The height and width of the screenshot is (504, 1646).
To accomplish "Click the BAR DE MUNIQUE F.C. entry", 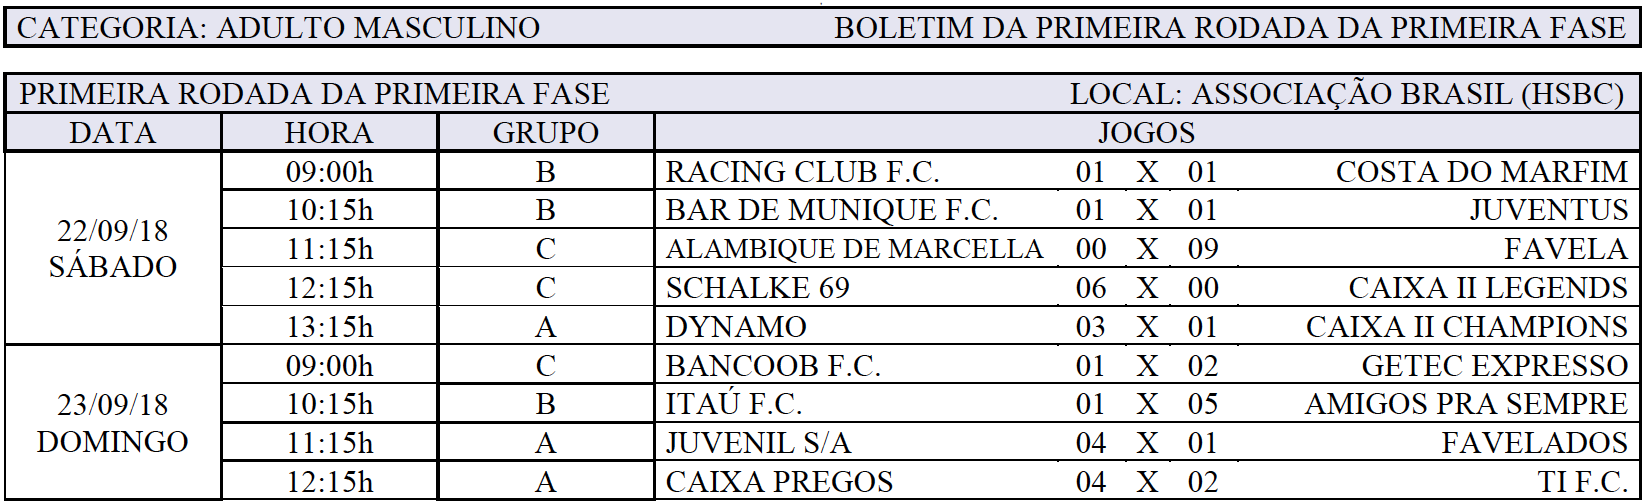I will 831,210.
